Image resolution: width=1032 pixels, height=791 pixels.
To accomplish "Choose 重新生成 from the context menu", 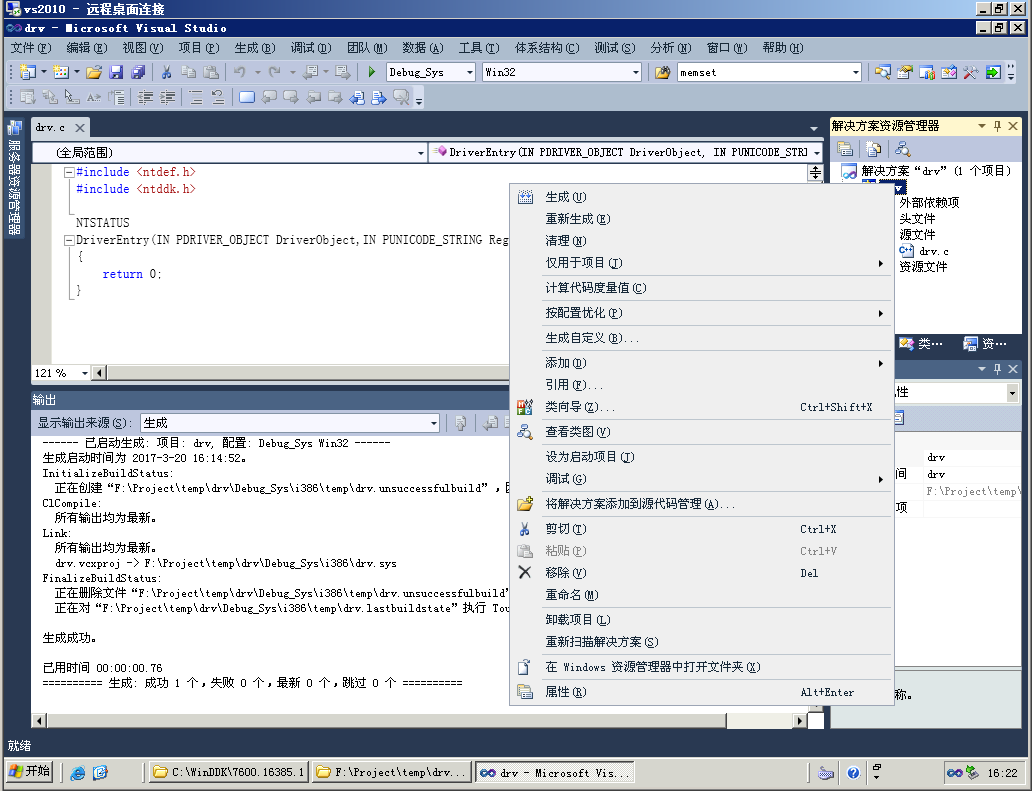I will (702, 219).
